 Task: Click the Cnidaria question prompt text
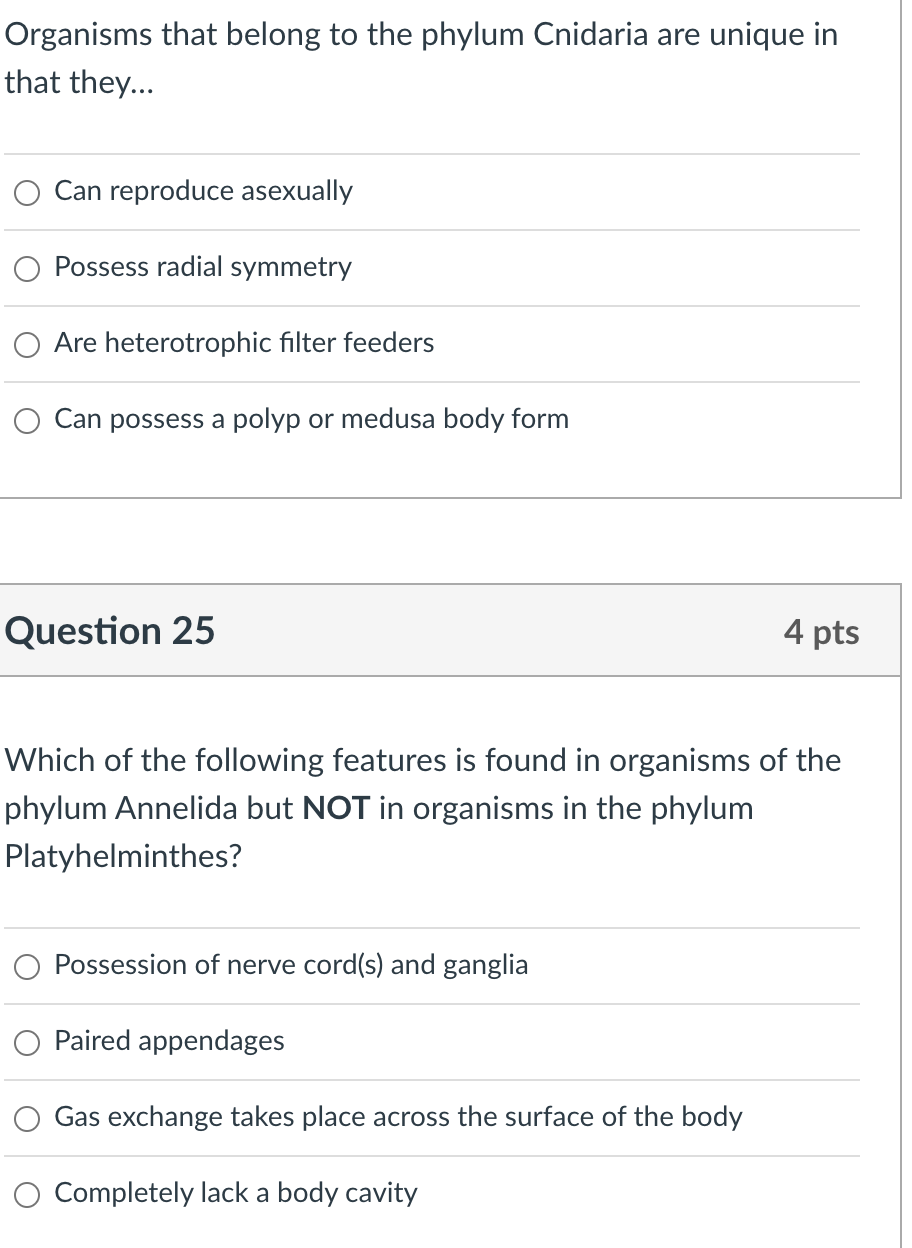click(x=422, y=58)
